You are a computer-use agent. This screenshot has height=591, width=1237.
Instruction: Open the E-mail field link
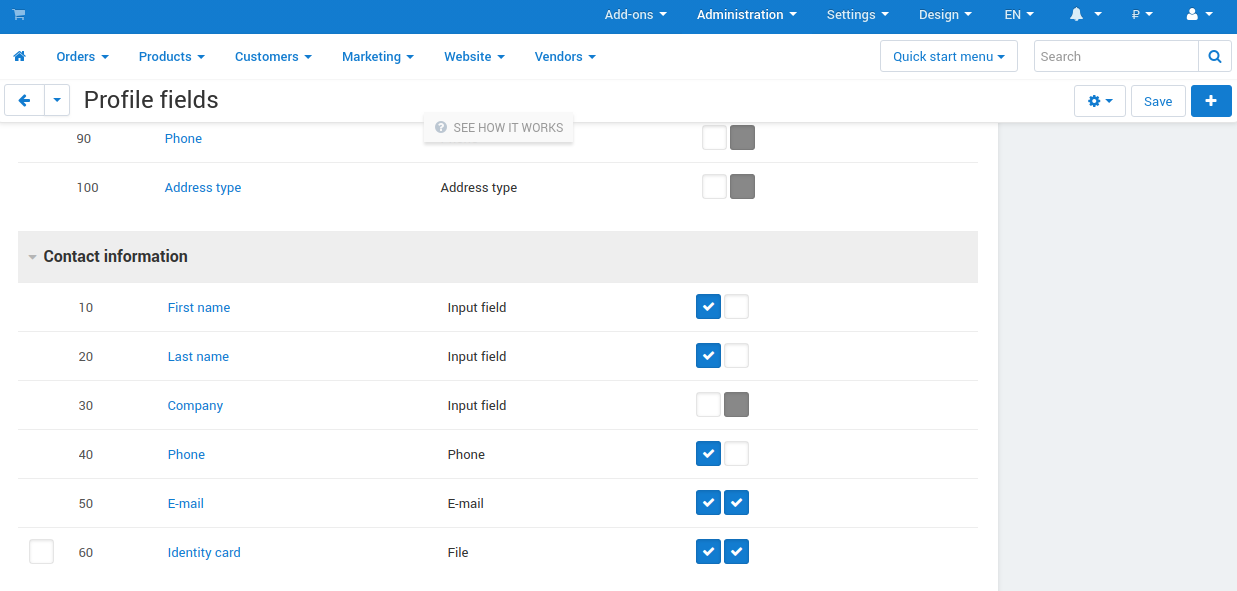(186, 504)
